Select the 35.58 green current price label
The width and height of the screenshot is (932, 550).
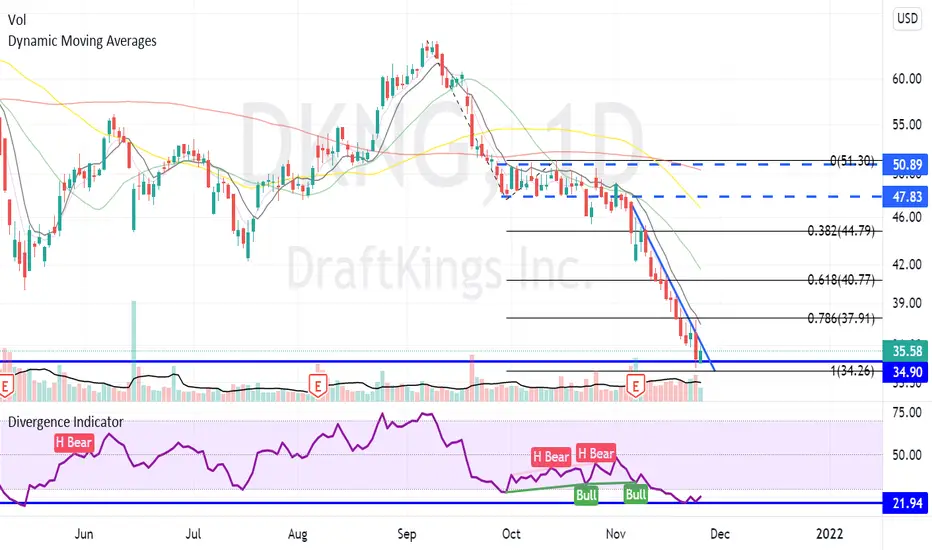pos(906,351)
